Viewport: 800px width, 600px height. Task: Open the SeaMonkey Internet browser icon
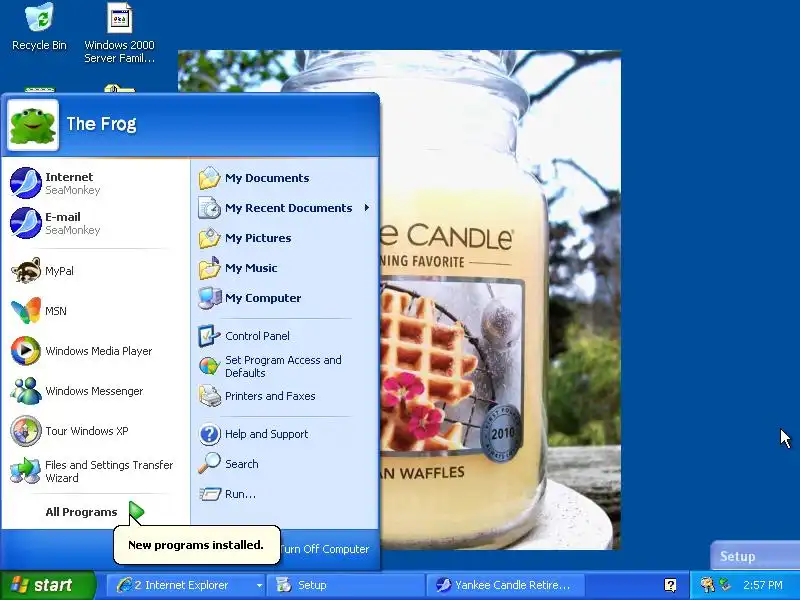pos(26,183)
